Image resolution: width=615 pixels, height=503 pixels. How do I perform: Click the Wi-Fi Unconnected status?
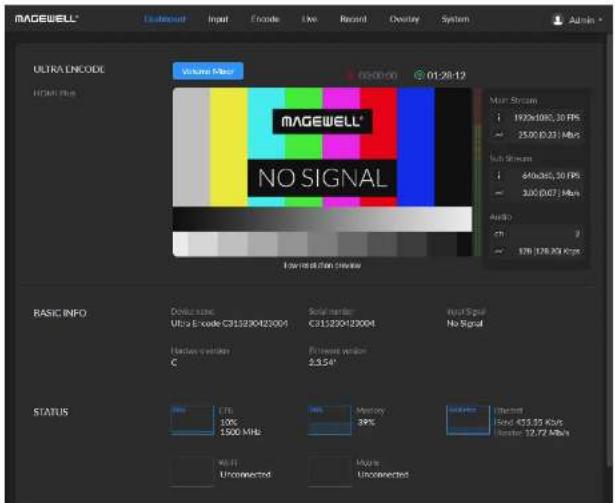pos(245,474)
